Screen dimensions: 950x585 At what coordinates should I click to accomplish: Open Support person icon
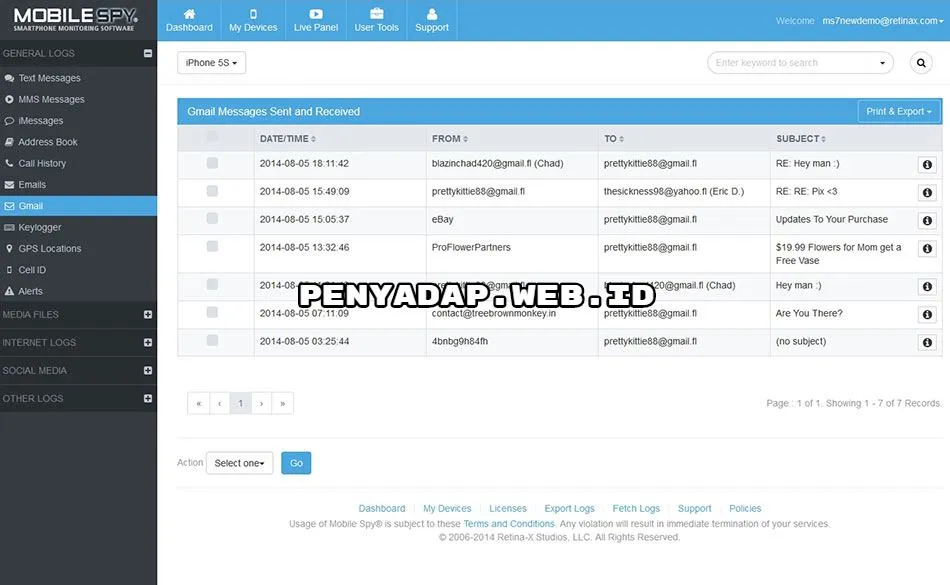[x=432, y=13]
